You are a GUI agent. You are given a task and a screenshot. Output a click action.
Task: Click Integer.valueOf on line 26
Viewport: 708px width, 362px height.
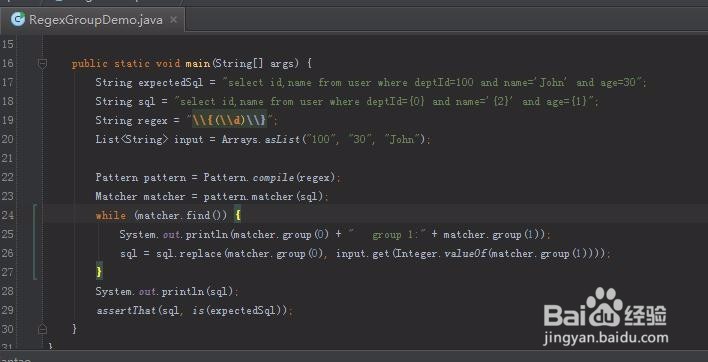[x=440, y=254]
